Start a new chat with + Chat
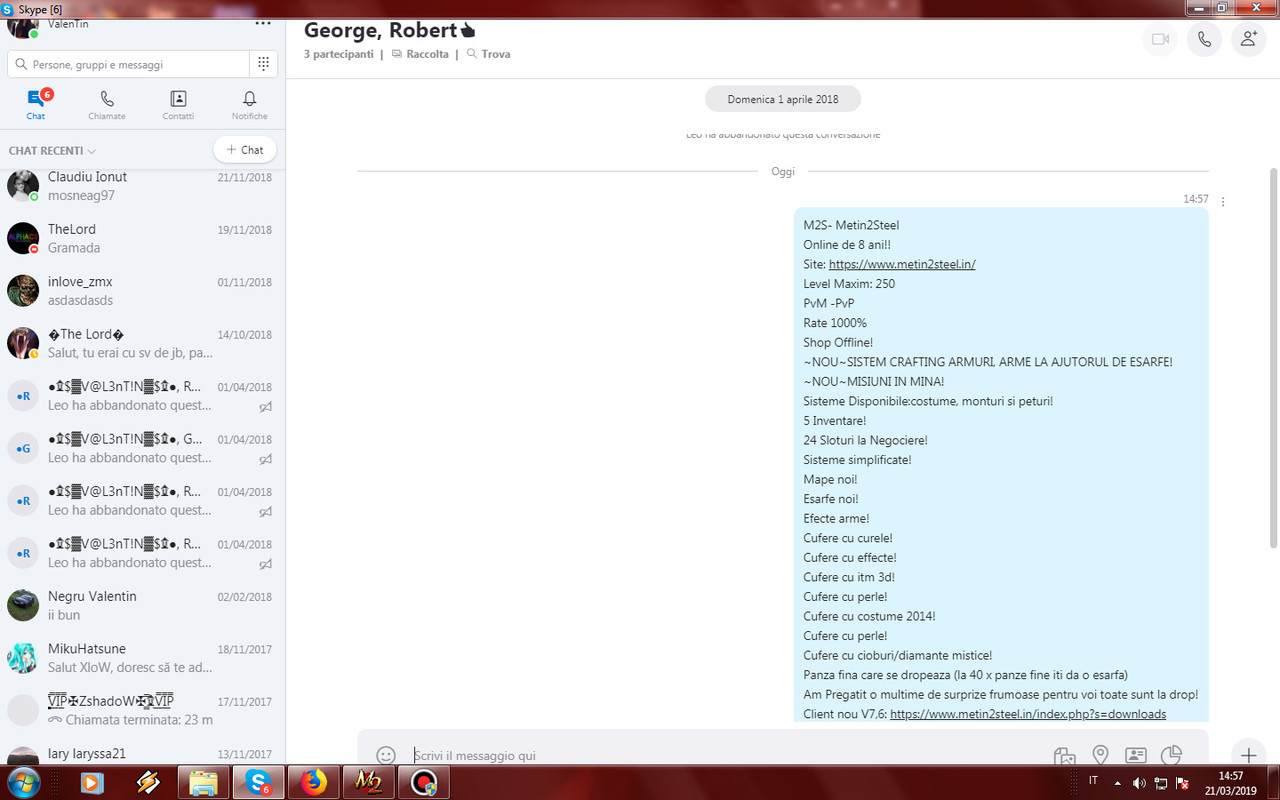 tap(245, 150)
